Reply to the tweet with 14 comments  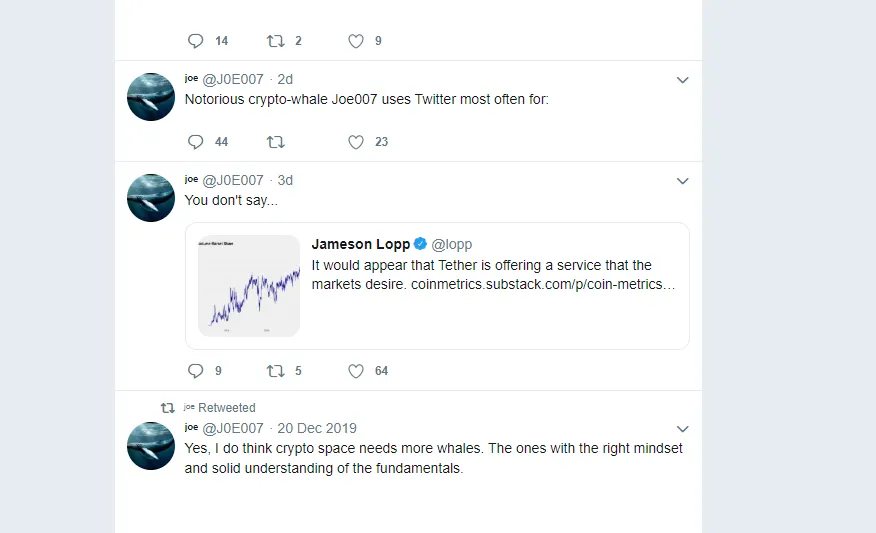[x=196, y=41]
